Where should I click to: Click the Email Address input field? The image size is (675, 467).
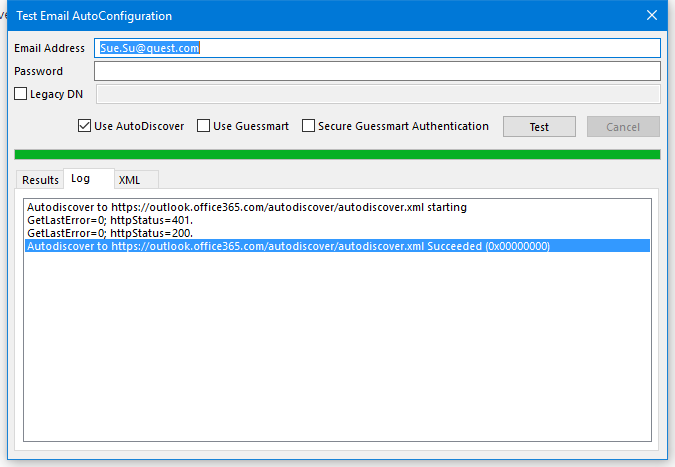[376, 48]
